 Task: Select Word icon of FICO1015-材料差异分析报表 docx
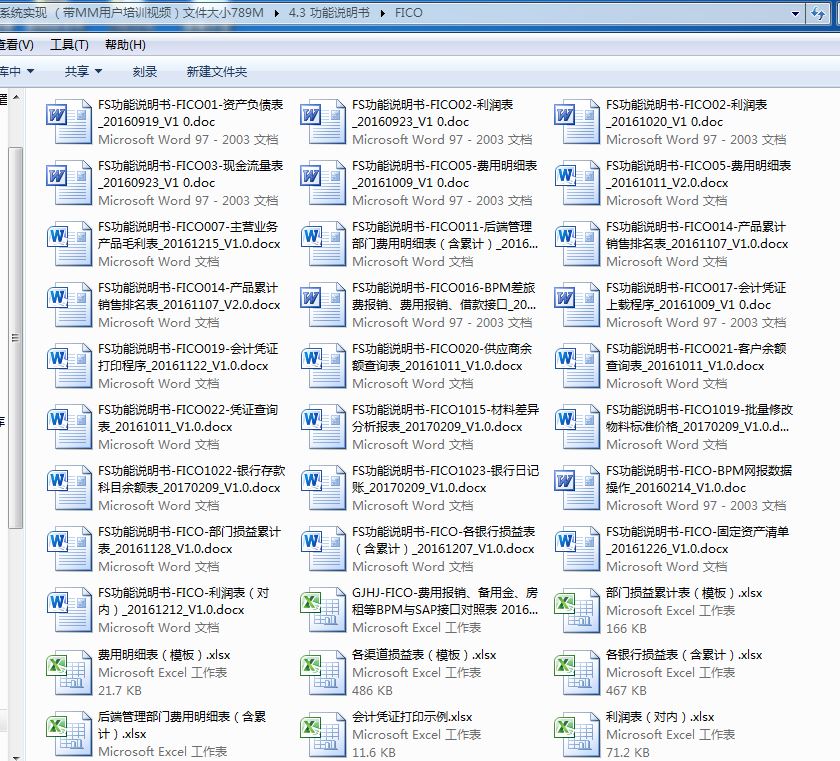322,427
